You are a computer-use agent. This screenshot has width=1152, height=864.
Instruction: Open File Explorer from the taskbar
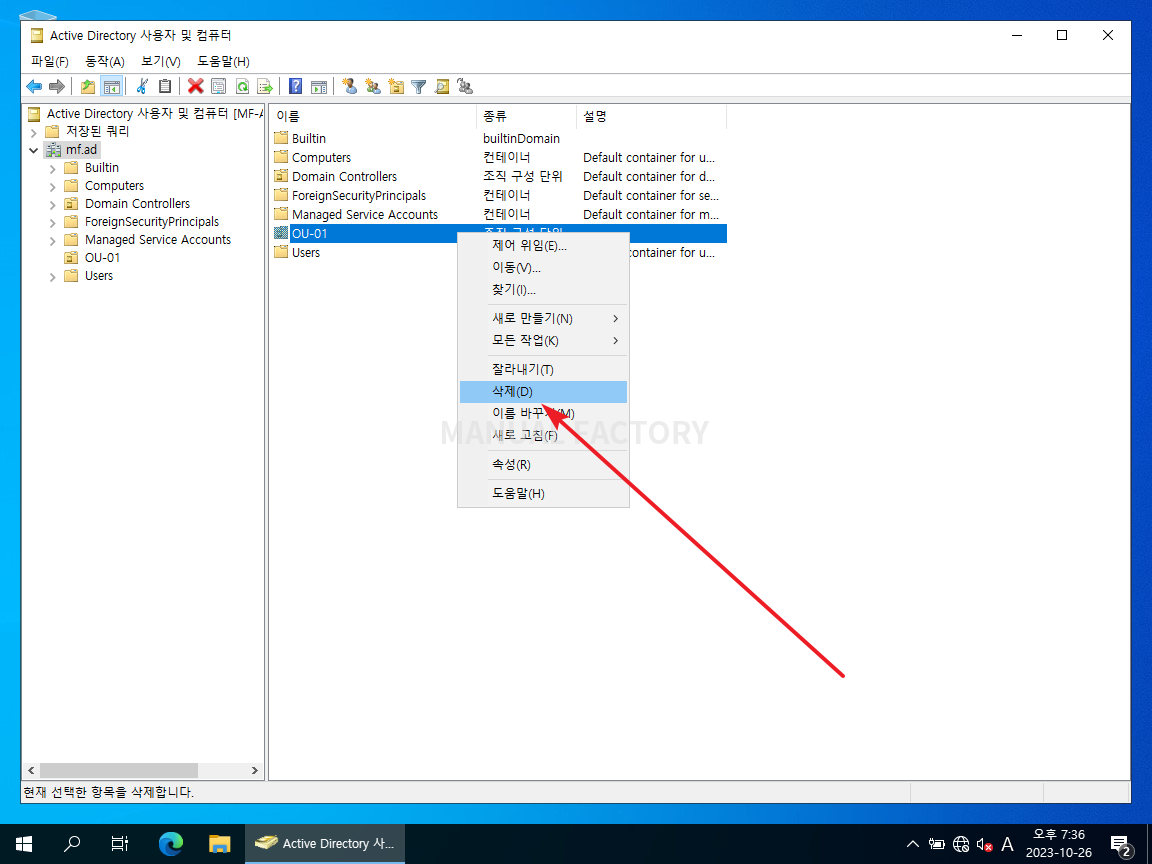coord(220,843)
